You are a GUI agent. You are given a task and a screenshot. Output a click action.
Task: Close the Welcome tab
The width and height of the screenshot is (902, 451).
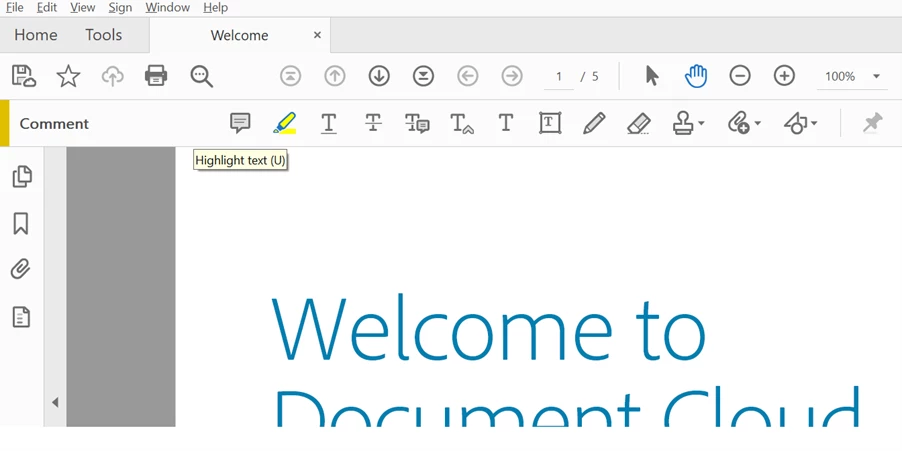[317, 35]
